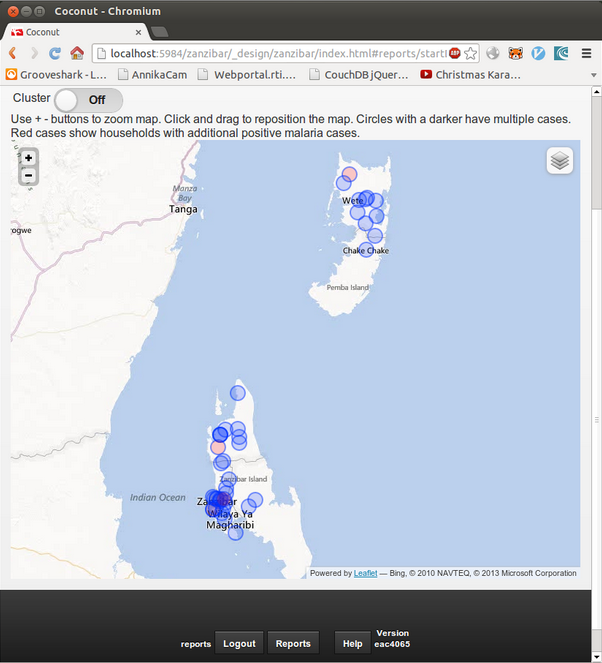Click the browser forward arrow

[x=34, y=53]
